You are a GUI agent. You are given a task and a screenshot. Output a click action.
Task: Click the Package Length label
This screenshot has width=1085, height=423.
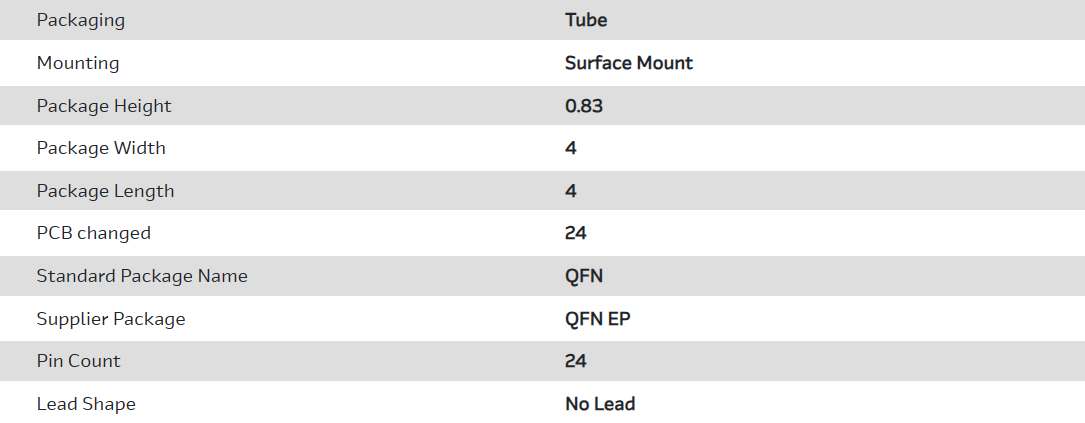pyautogui.click(x=105, y=191)
